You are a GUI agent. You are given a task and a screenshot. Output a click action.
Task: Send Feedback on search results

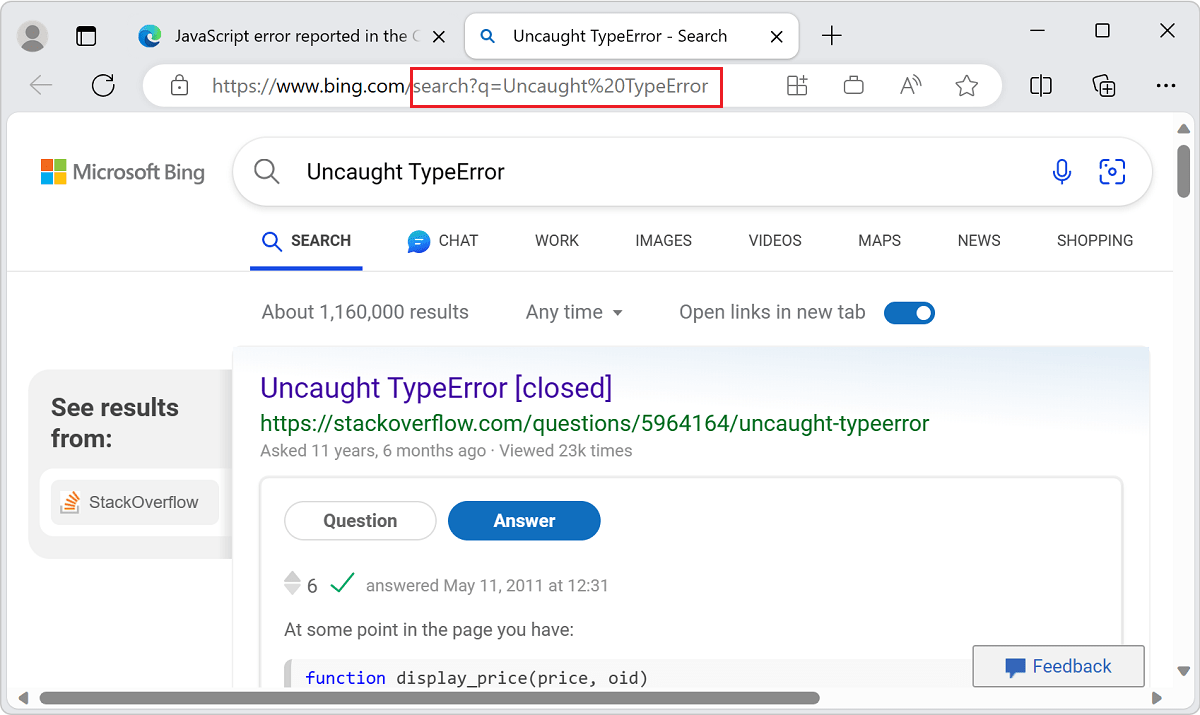point(1058,666)
